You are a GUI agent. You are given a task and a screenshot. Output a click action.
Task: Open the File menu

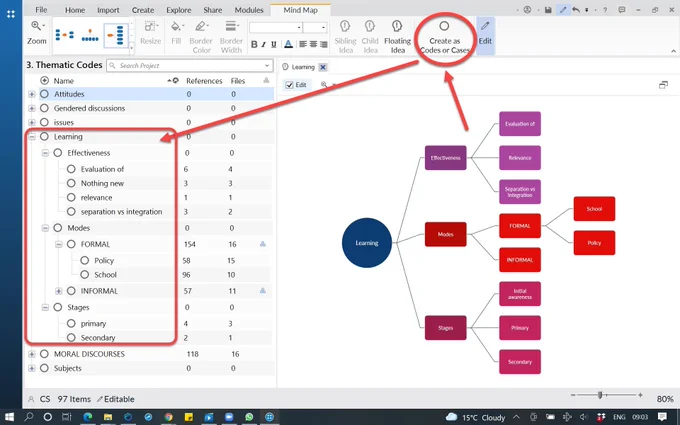[x=41, y=10]
